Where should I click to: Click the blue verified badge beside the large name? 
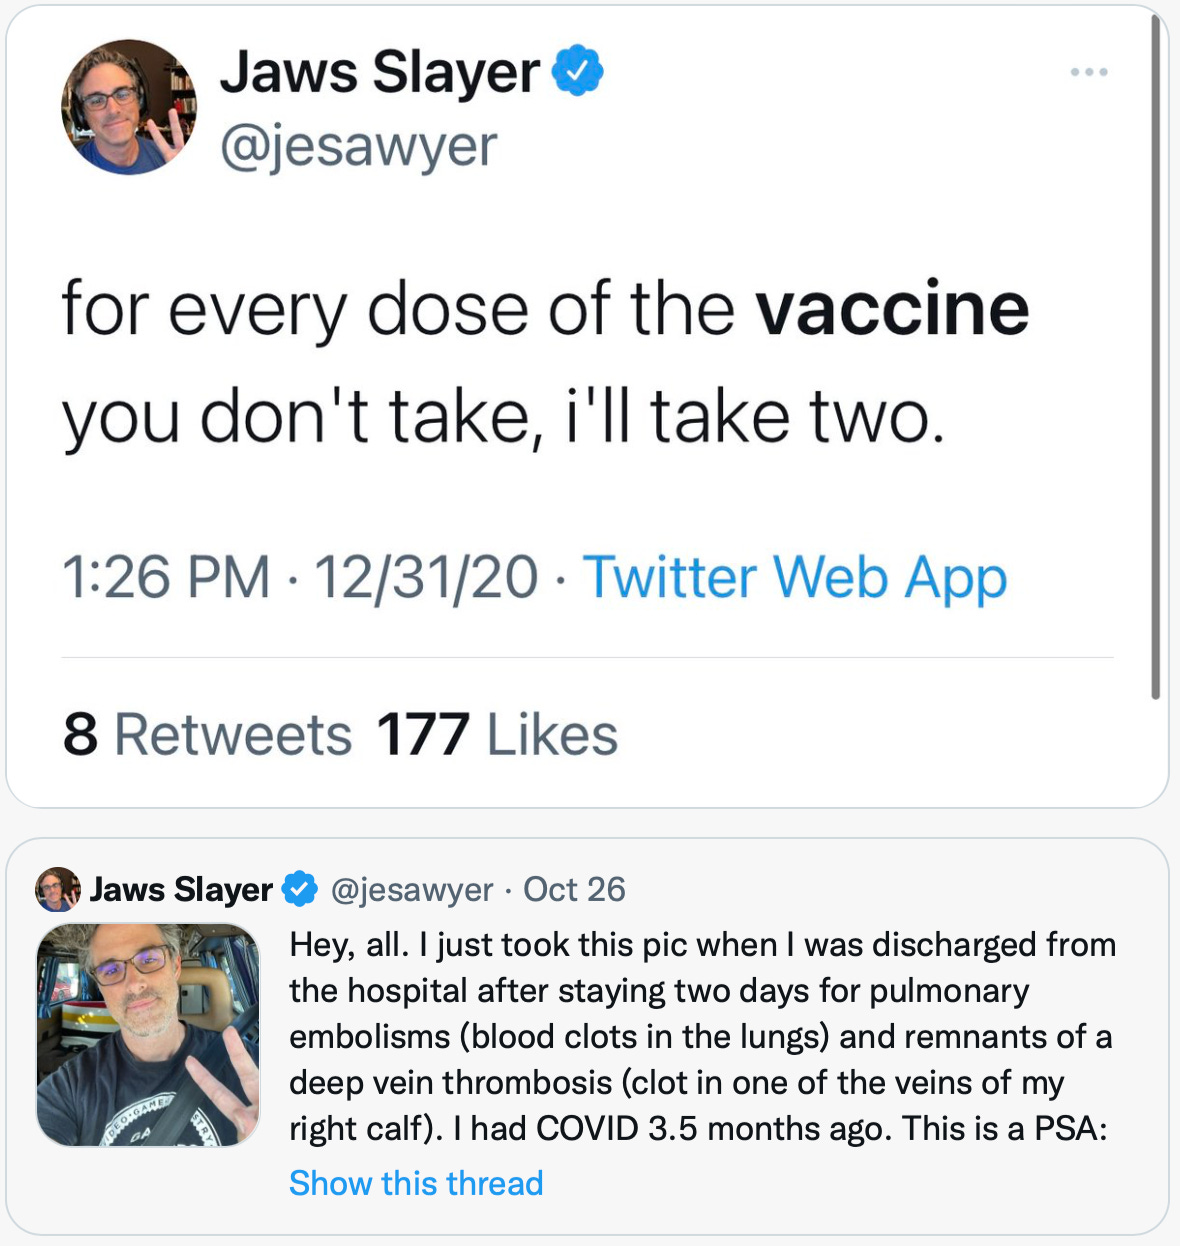point(578,71)
